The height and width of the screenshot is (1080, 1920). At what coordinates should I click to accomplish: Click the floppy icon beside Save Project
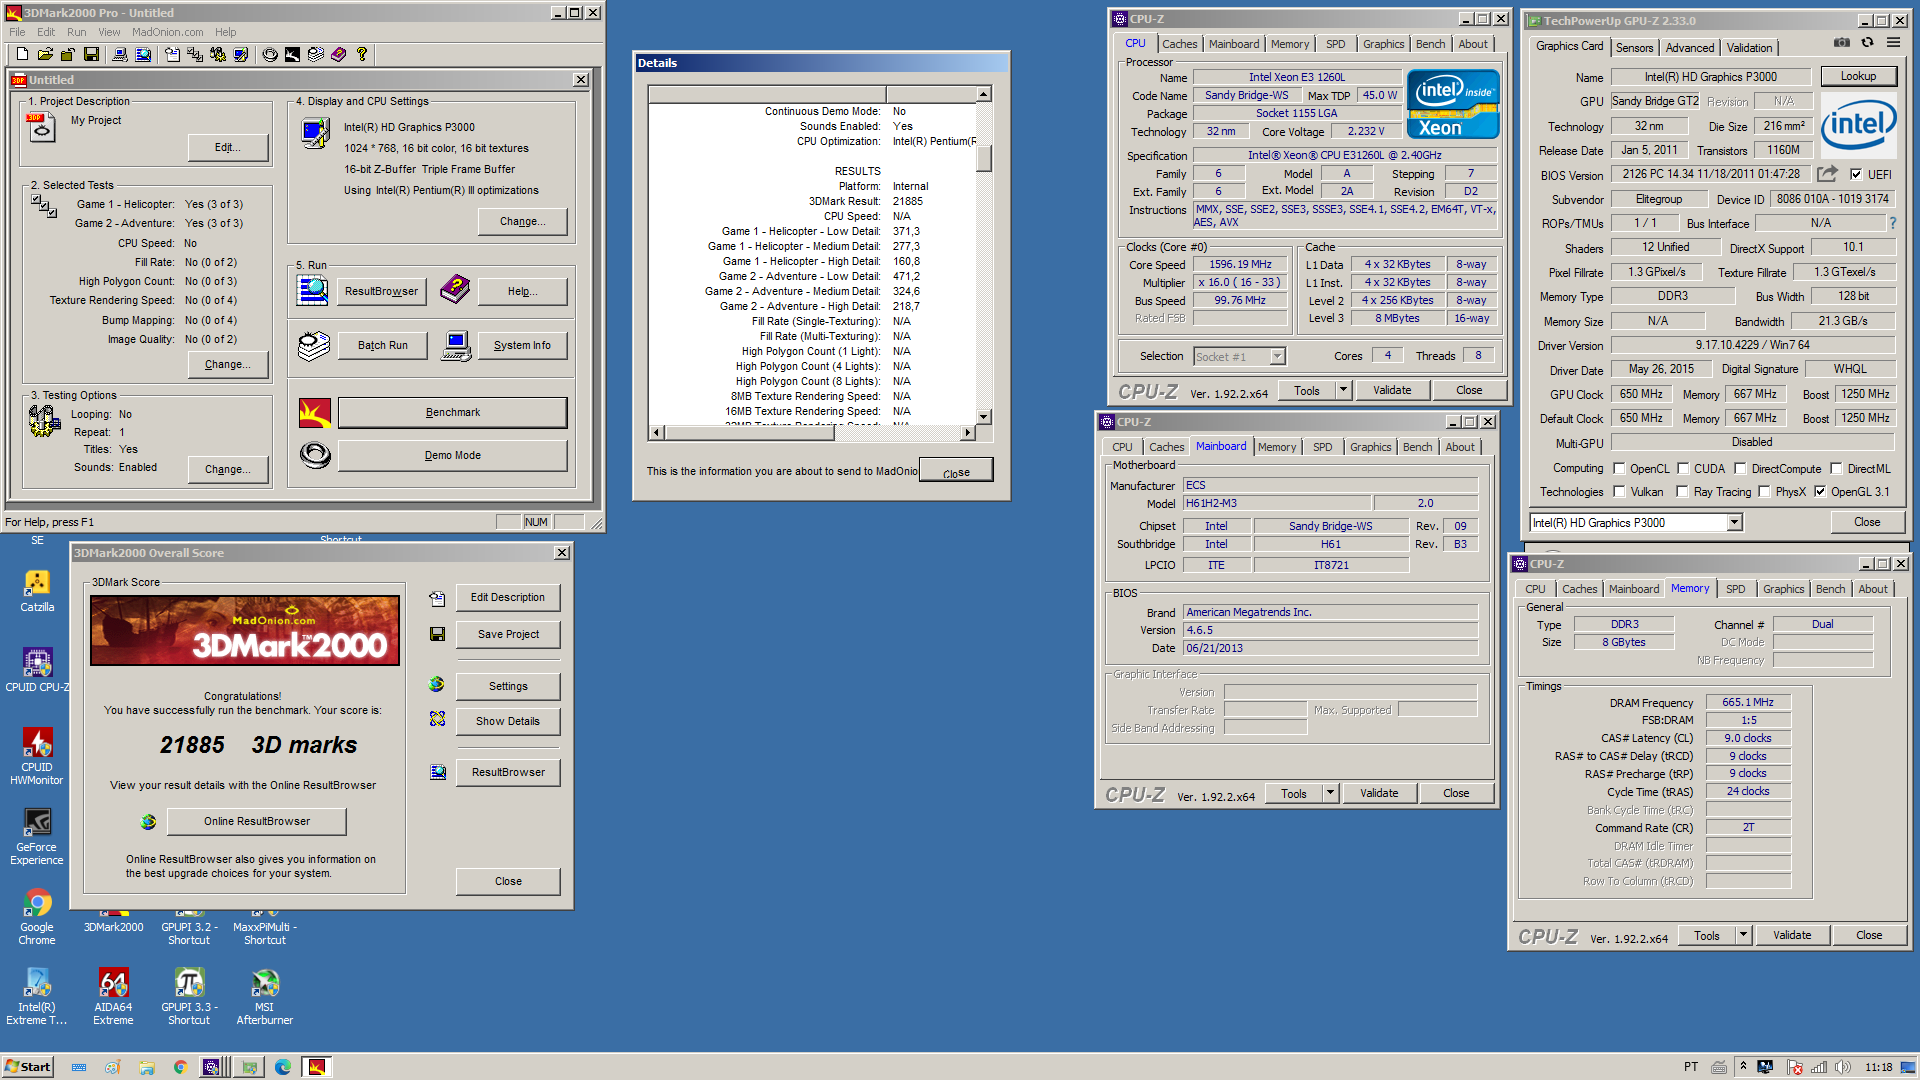point(437,634)
